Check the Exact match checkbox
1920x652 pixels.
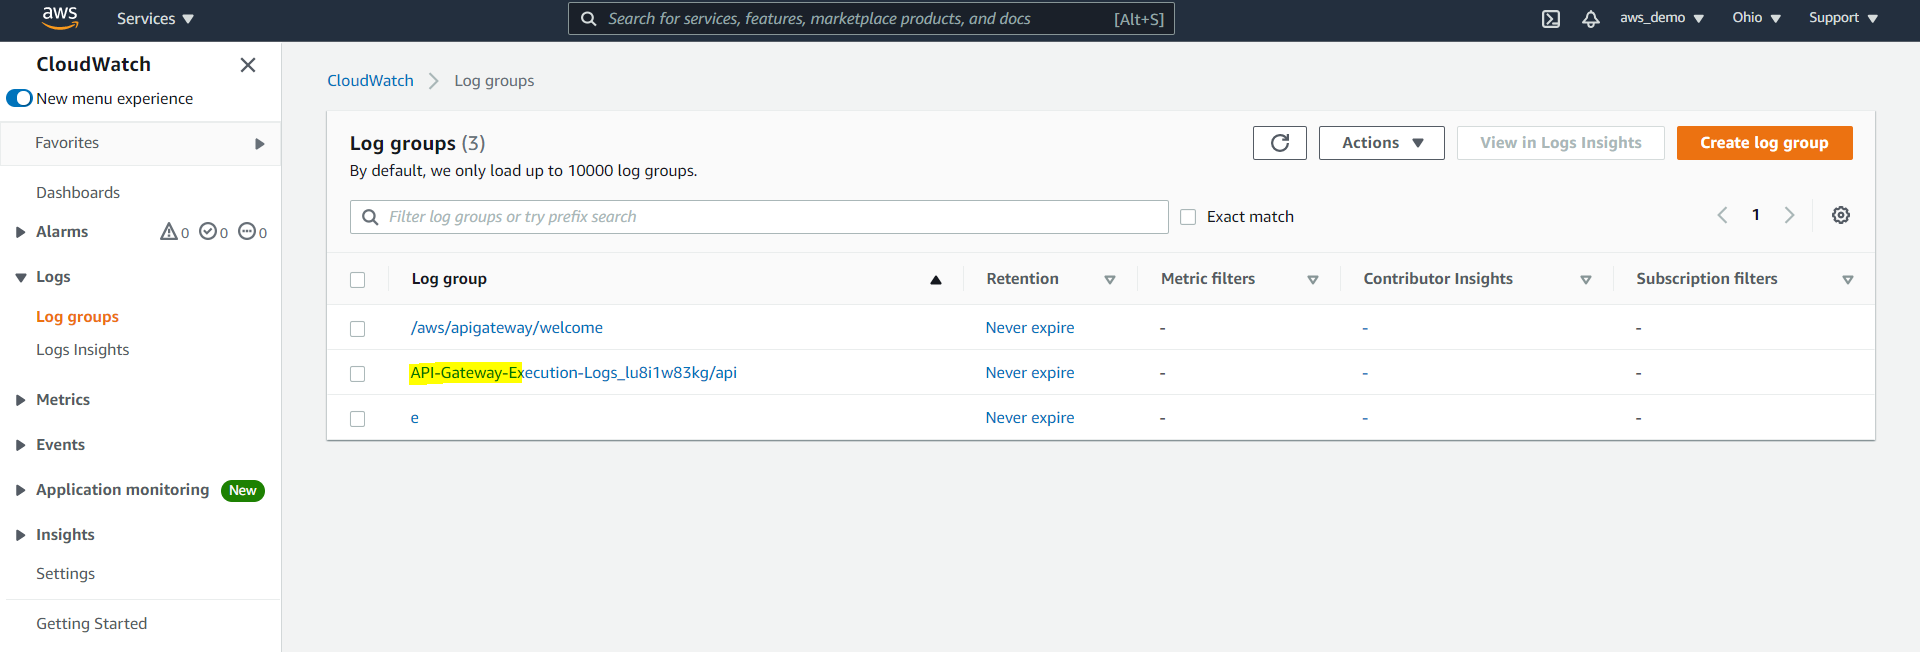1188,217
